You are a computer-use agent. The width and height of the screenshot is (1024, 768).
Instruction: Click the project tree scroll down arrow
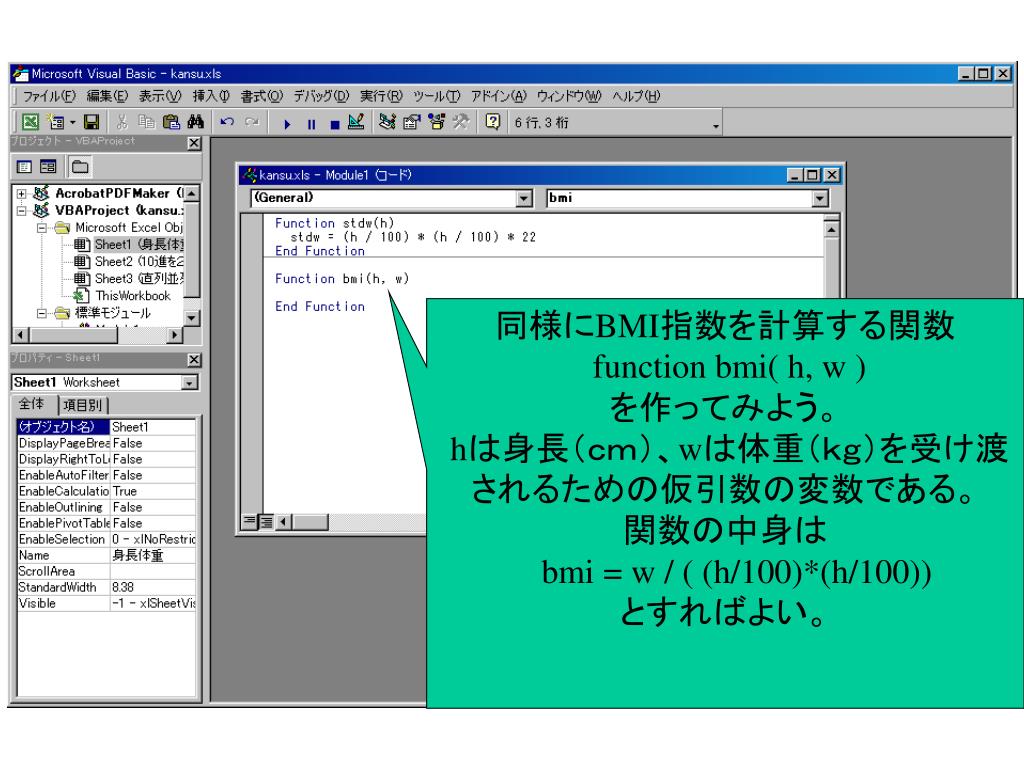click(191, 318)
